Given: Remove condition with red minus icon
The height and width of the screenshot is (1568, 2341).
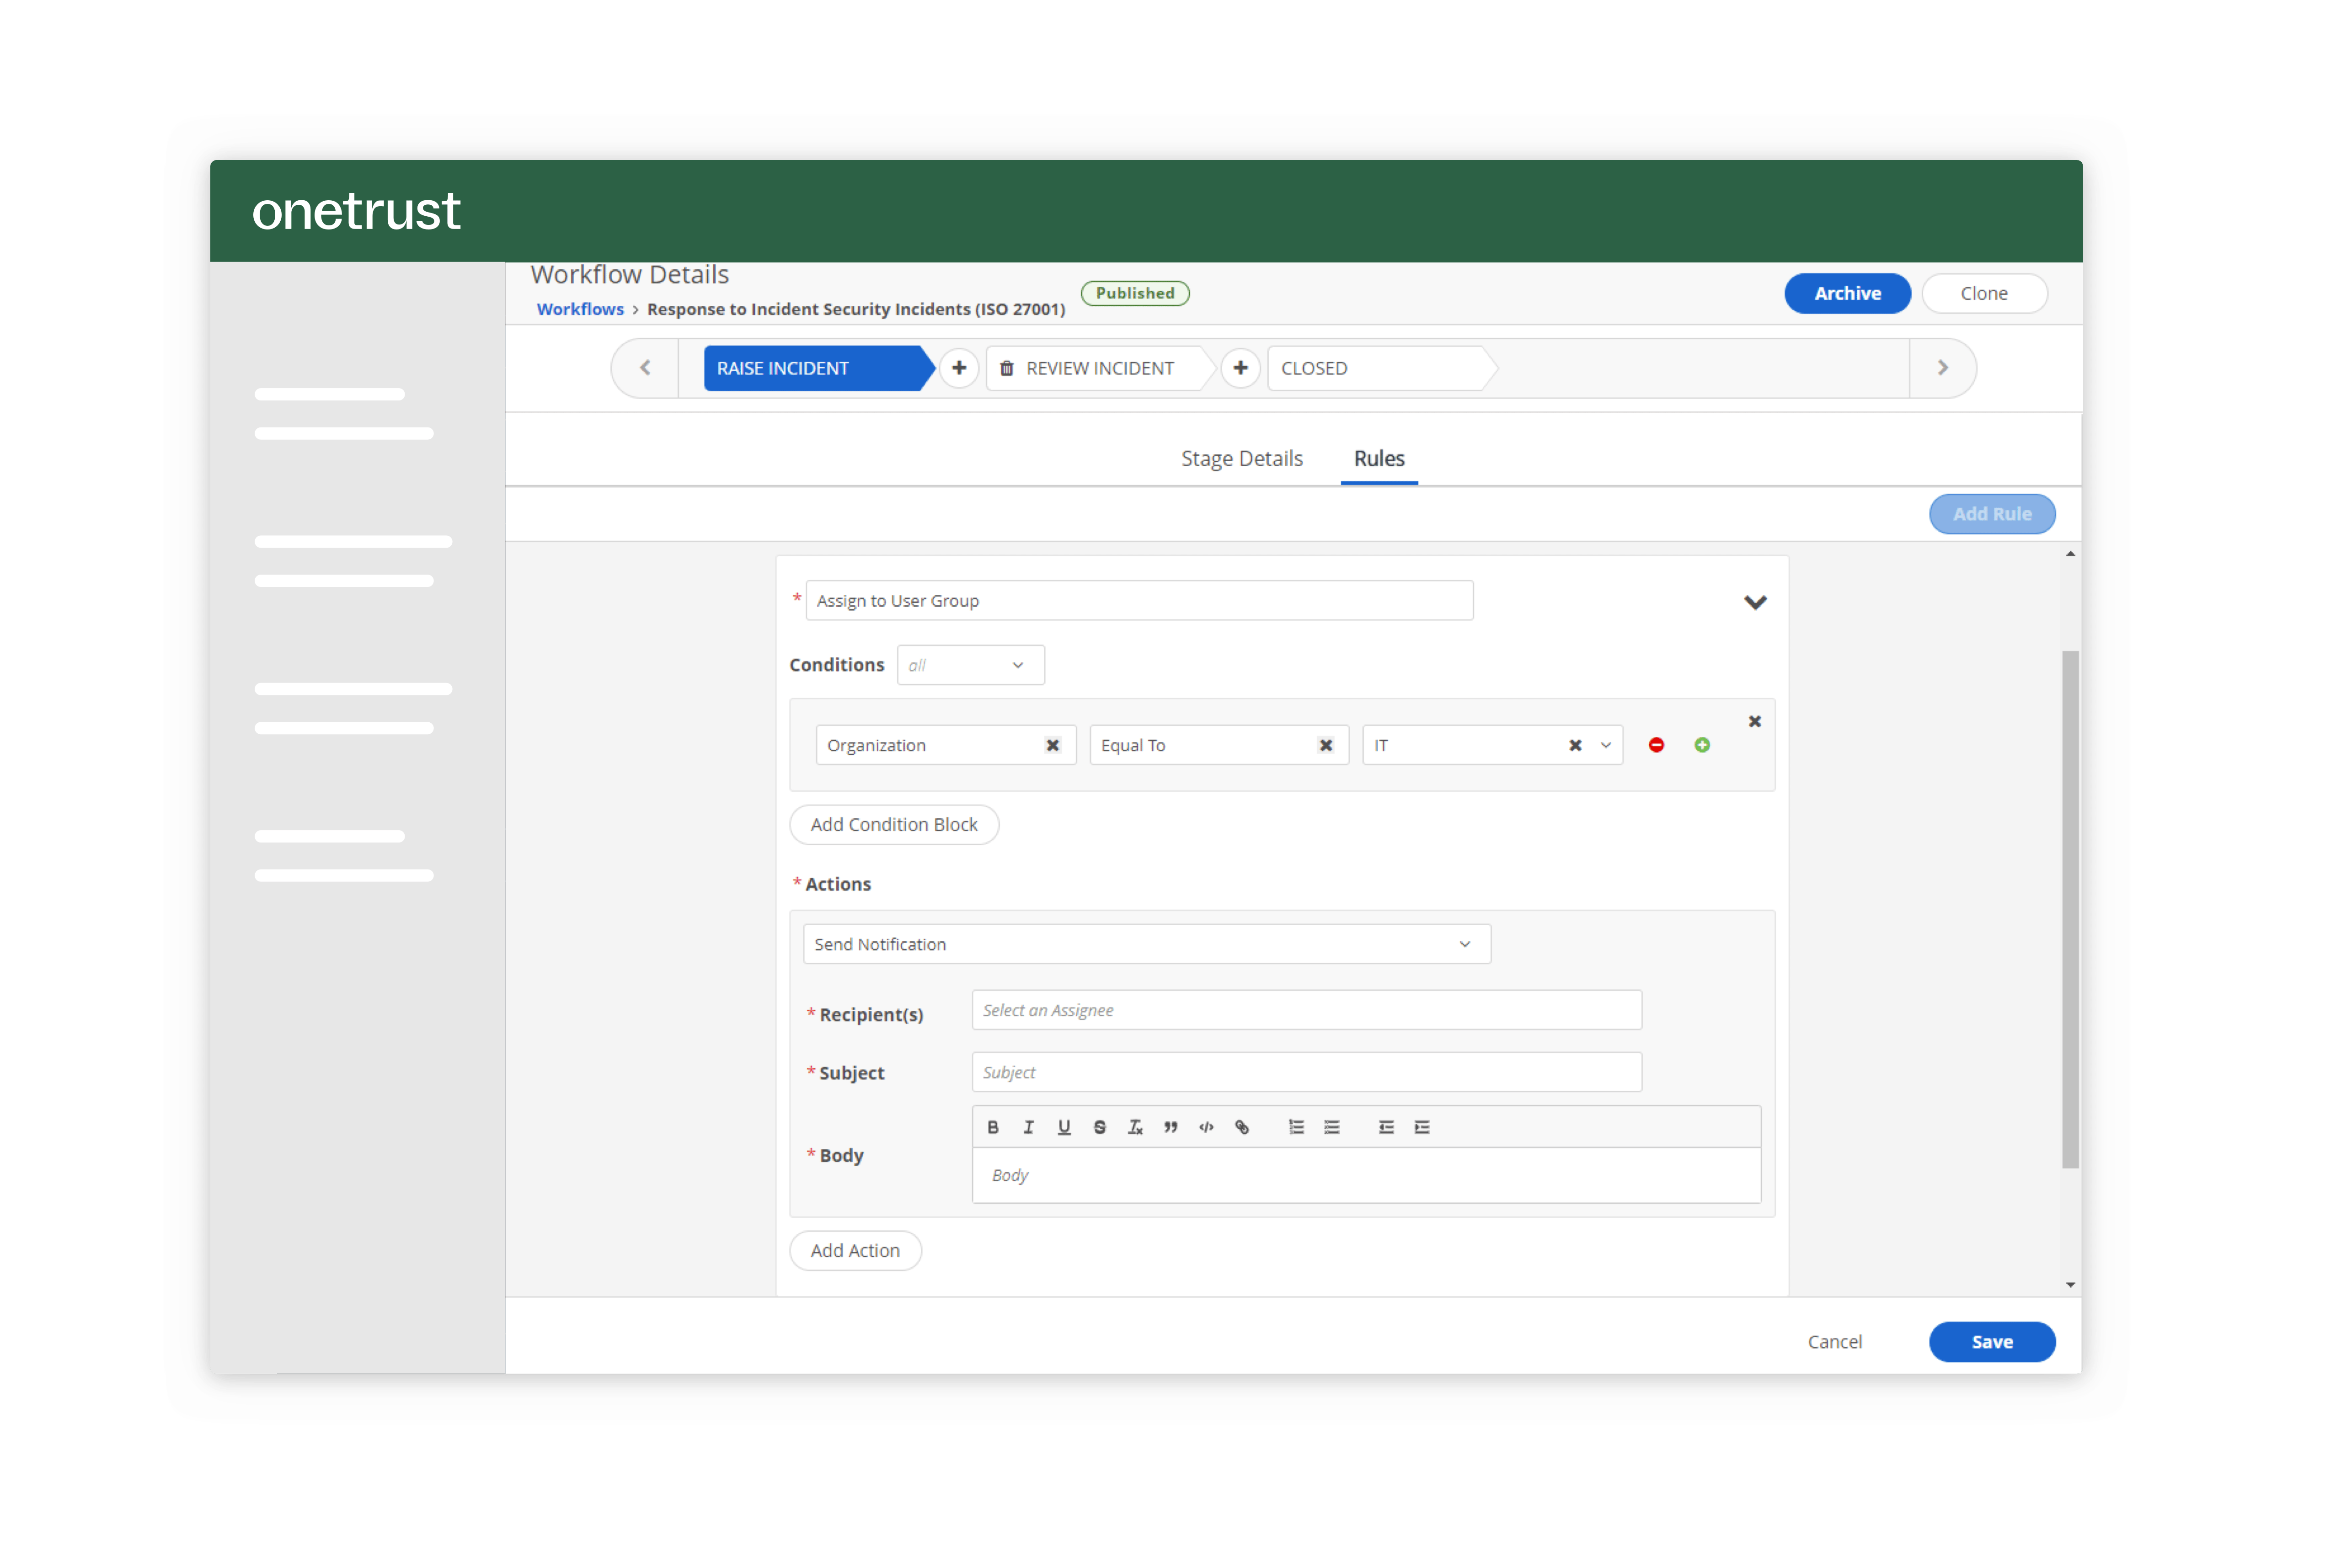Looking at the screenshot, I should [x=1656, y=745].
